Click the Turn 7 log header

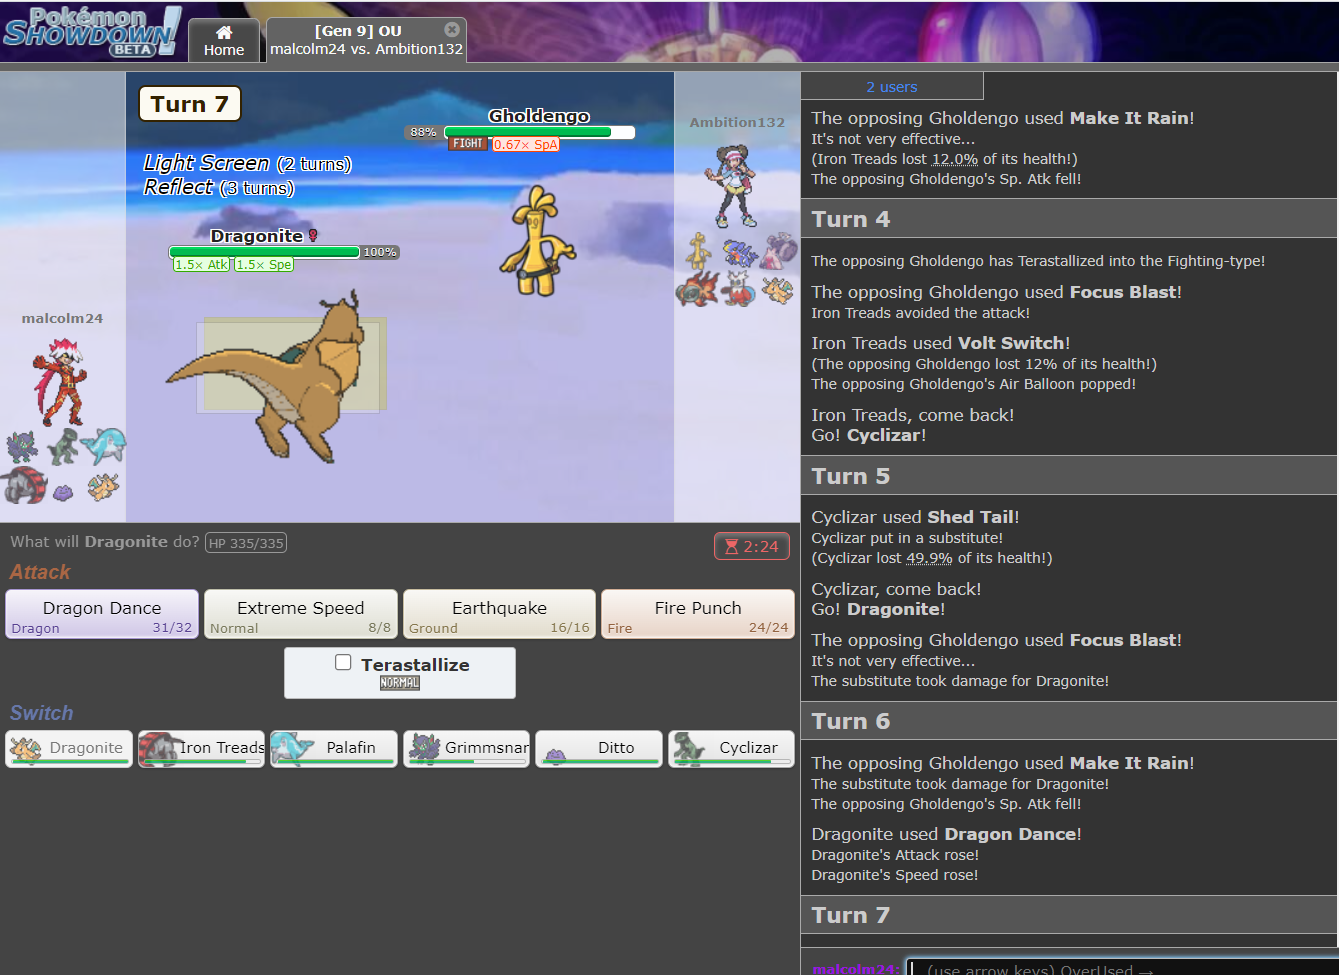[1069, 915]
